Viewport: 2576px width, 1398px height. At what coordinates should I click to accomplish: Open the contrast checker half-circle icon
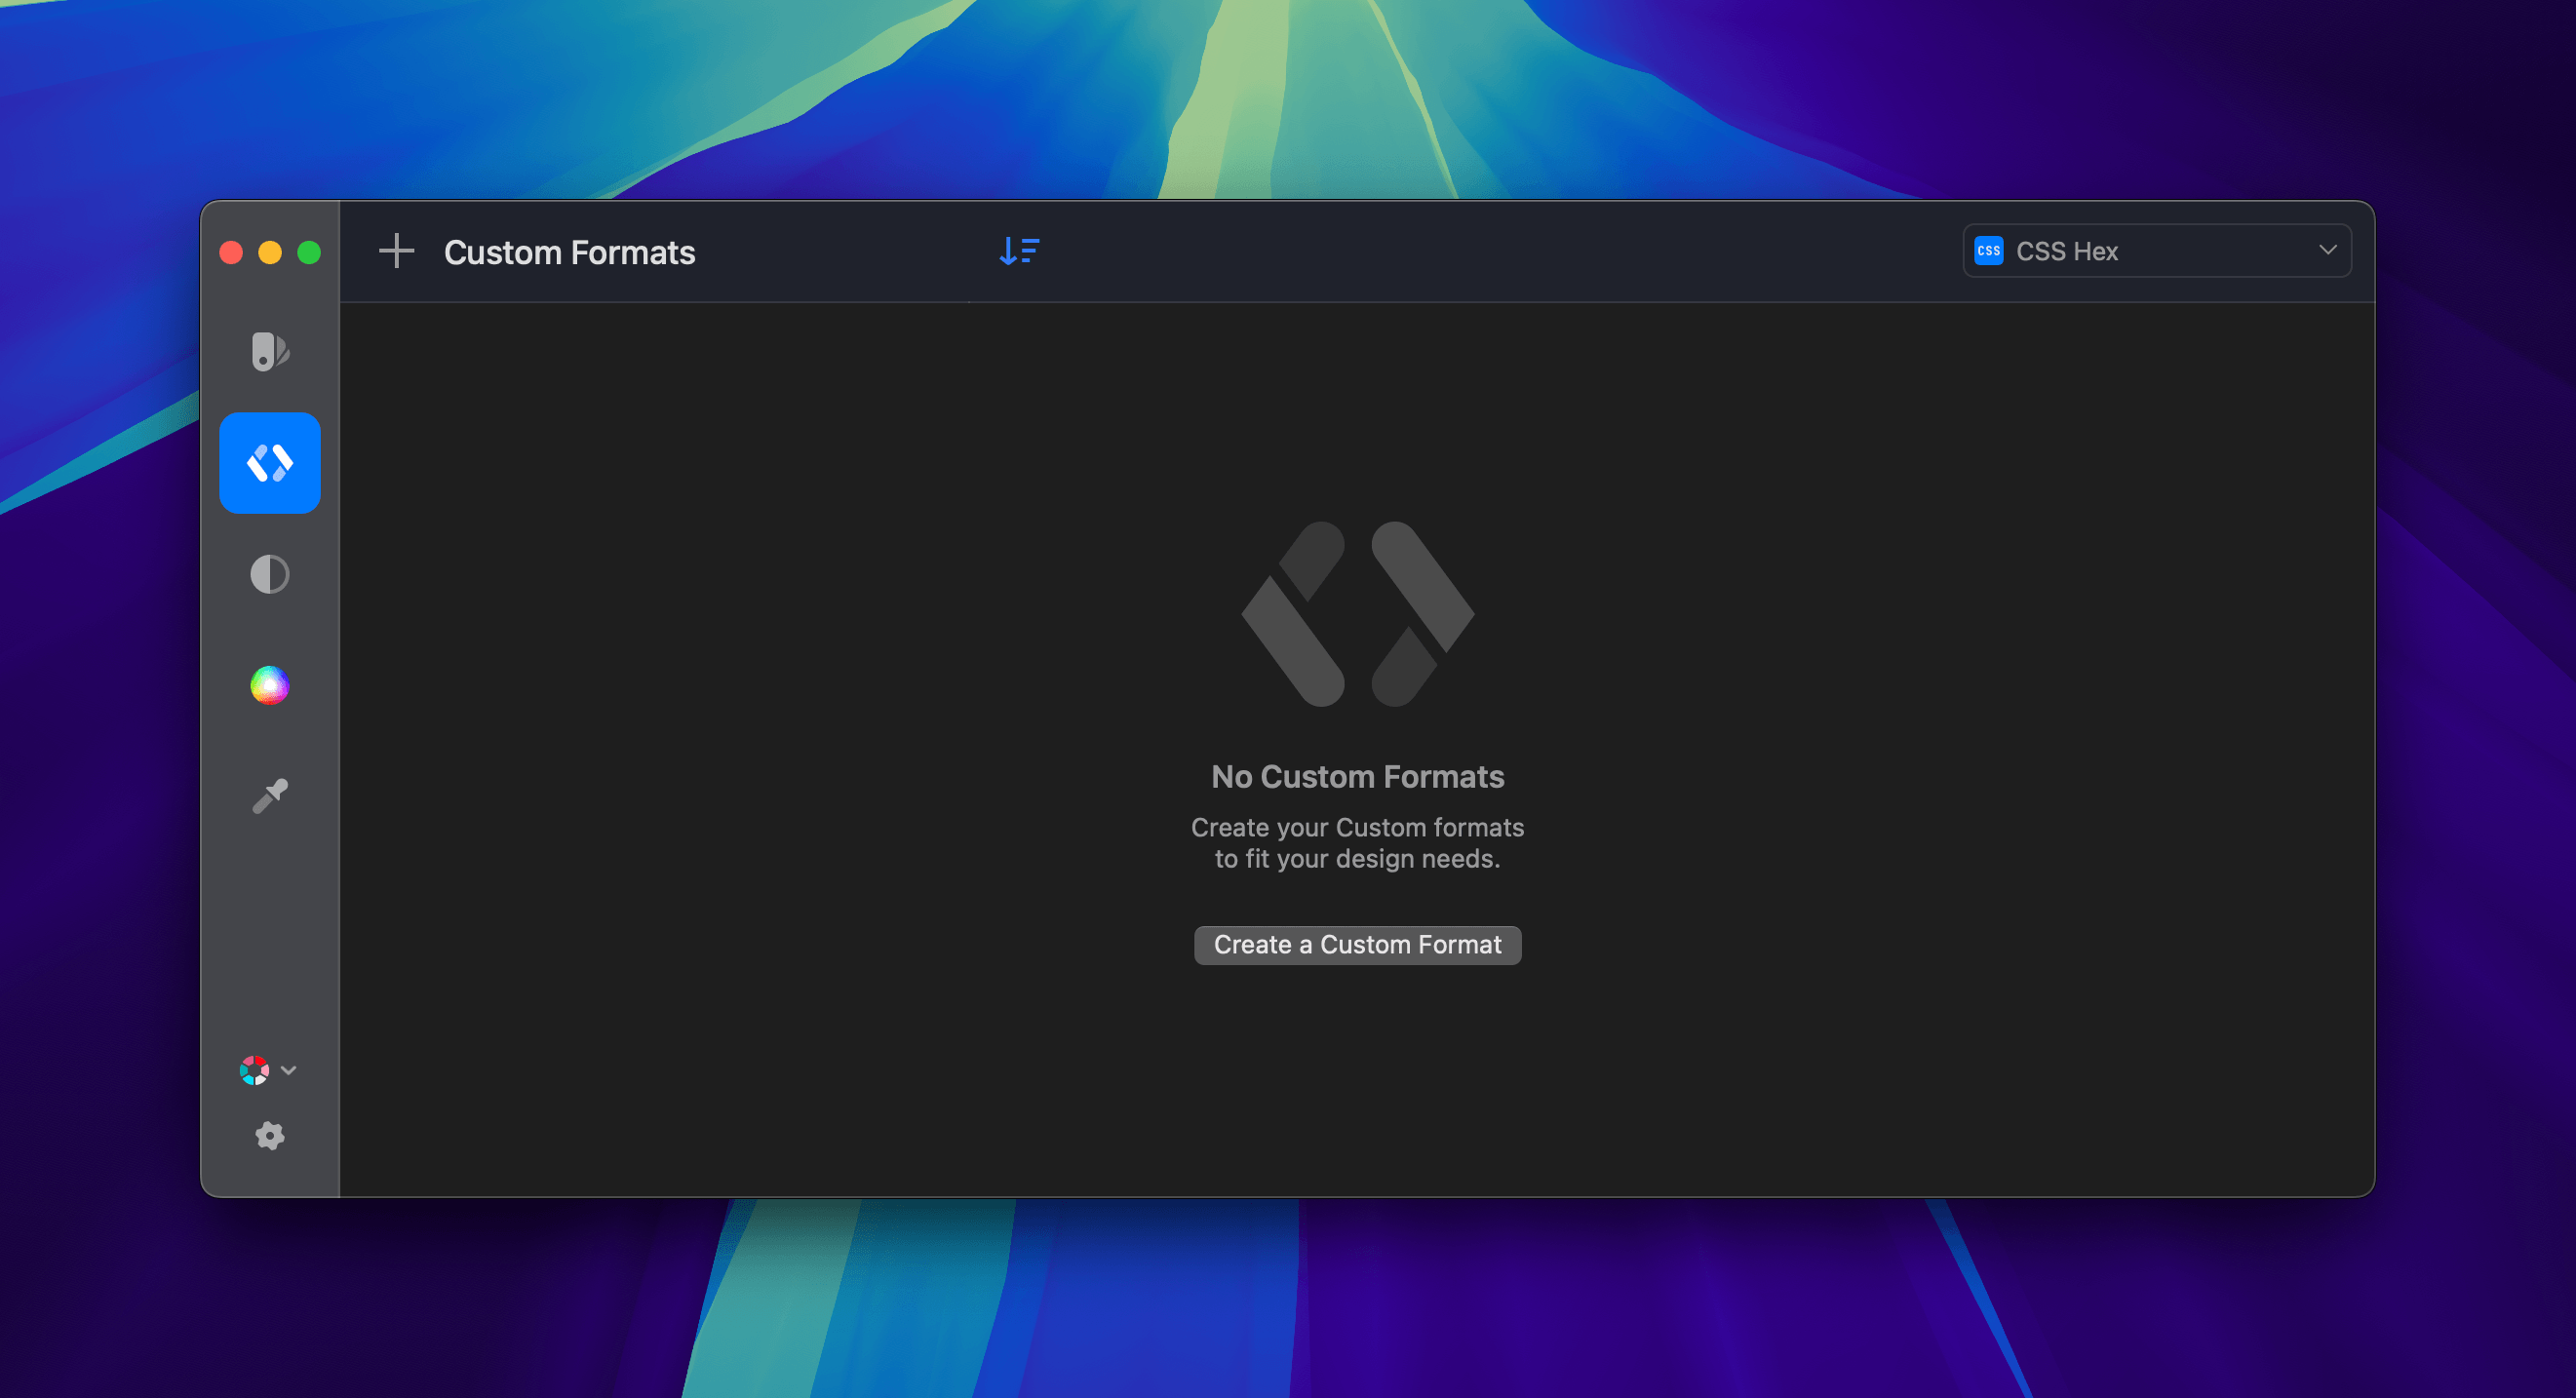click(x=269, y=574)
